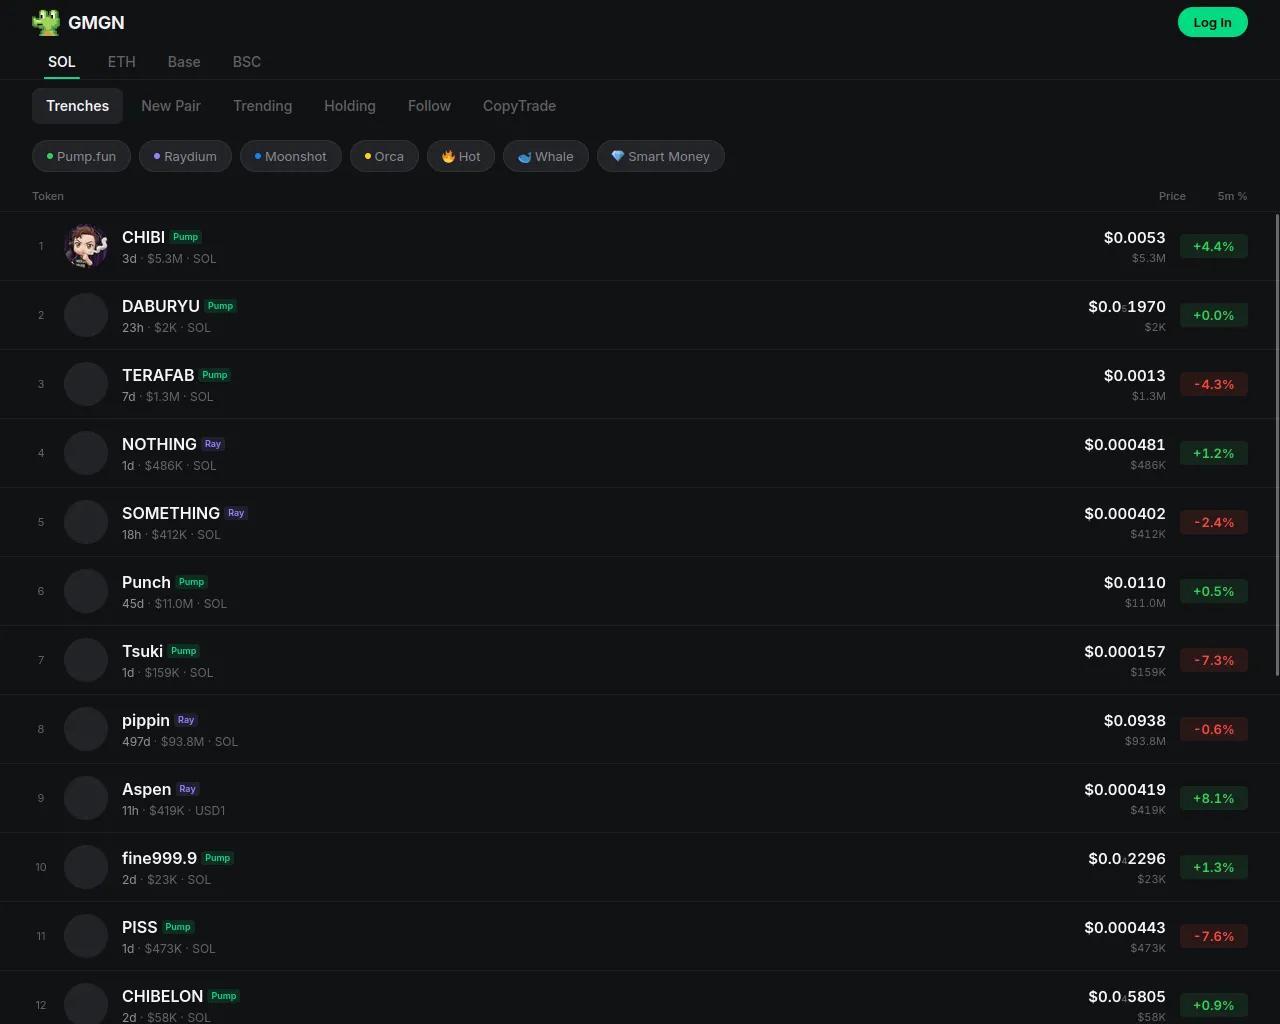Open the PISS token name
Viewport: 1280px width, 1024px height.
tap(140, 927)
